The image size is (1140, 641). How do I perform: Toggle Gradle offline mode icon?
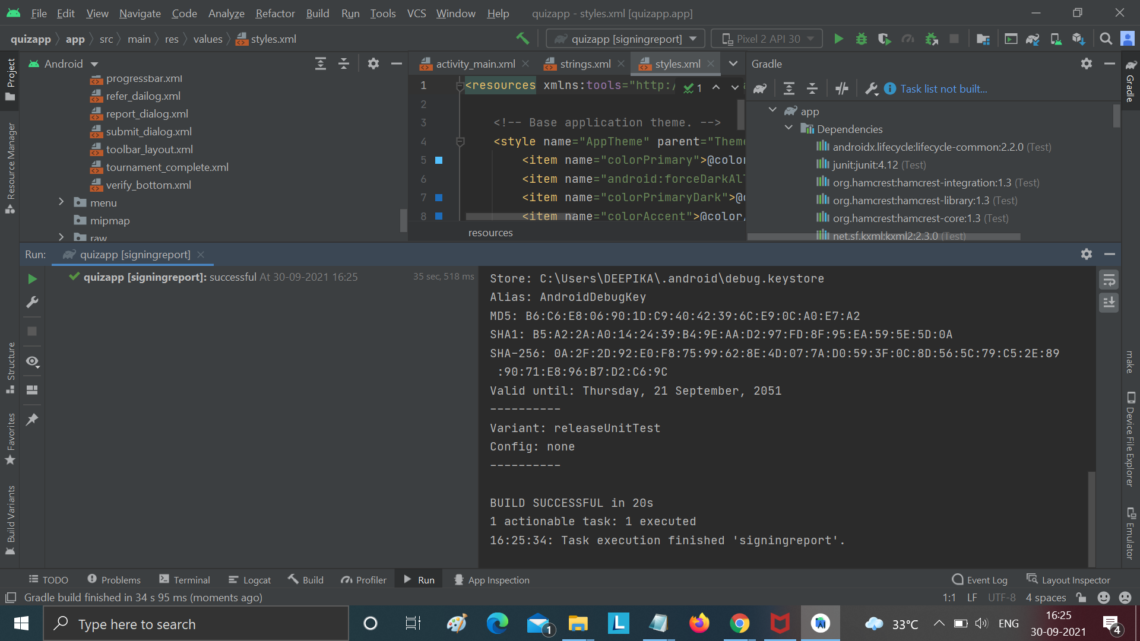(x=841, y=89)
